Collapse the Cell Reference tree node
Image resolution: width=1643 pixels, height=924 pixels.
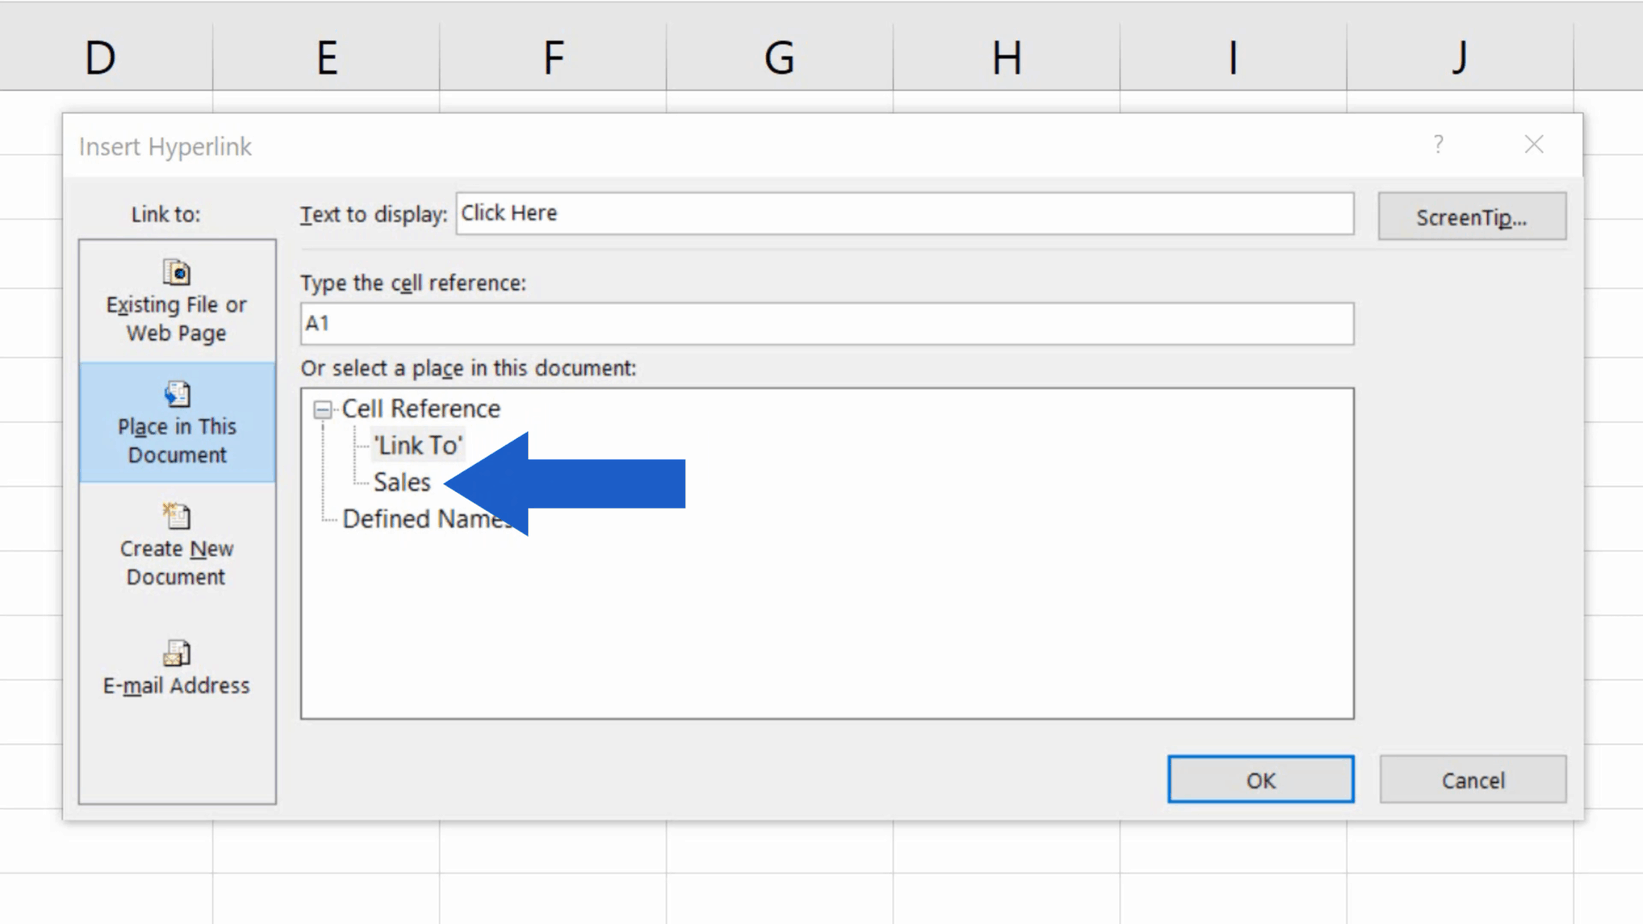322,410
